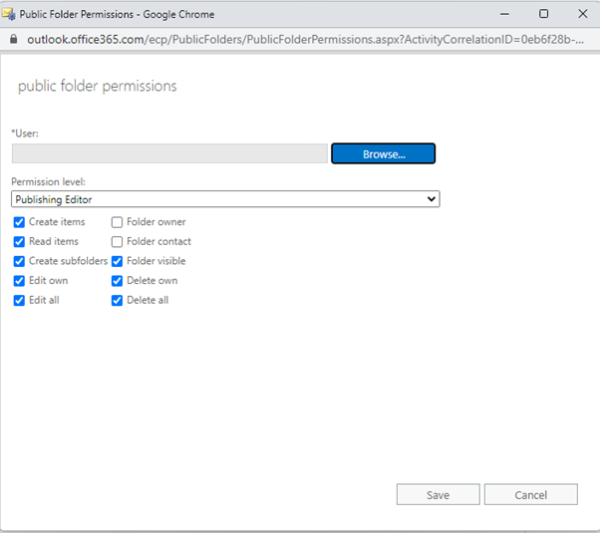
Task: Click the padlock site security icon
Action: pos(13,39)
